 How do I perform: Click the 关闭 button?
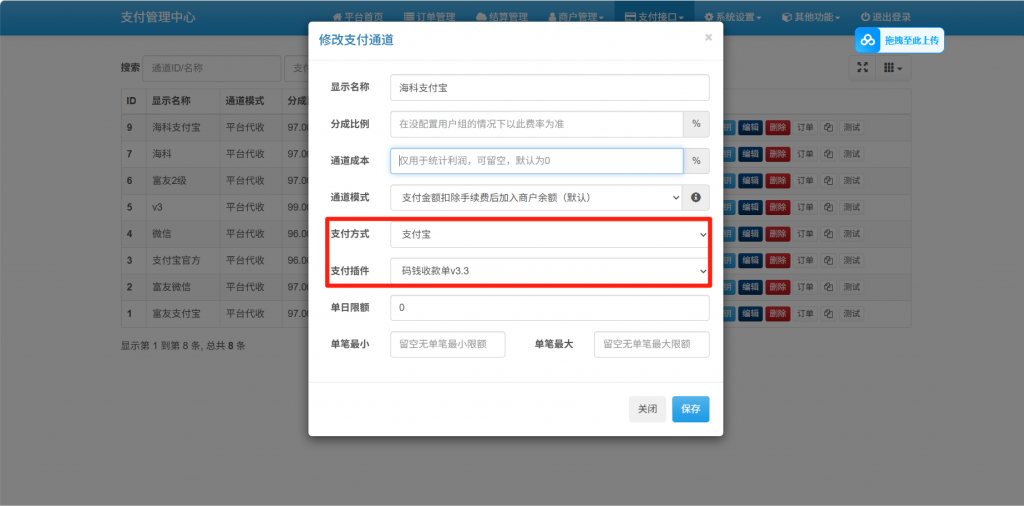[x=647, y=409]
